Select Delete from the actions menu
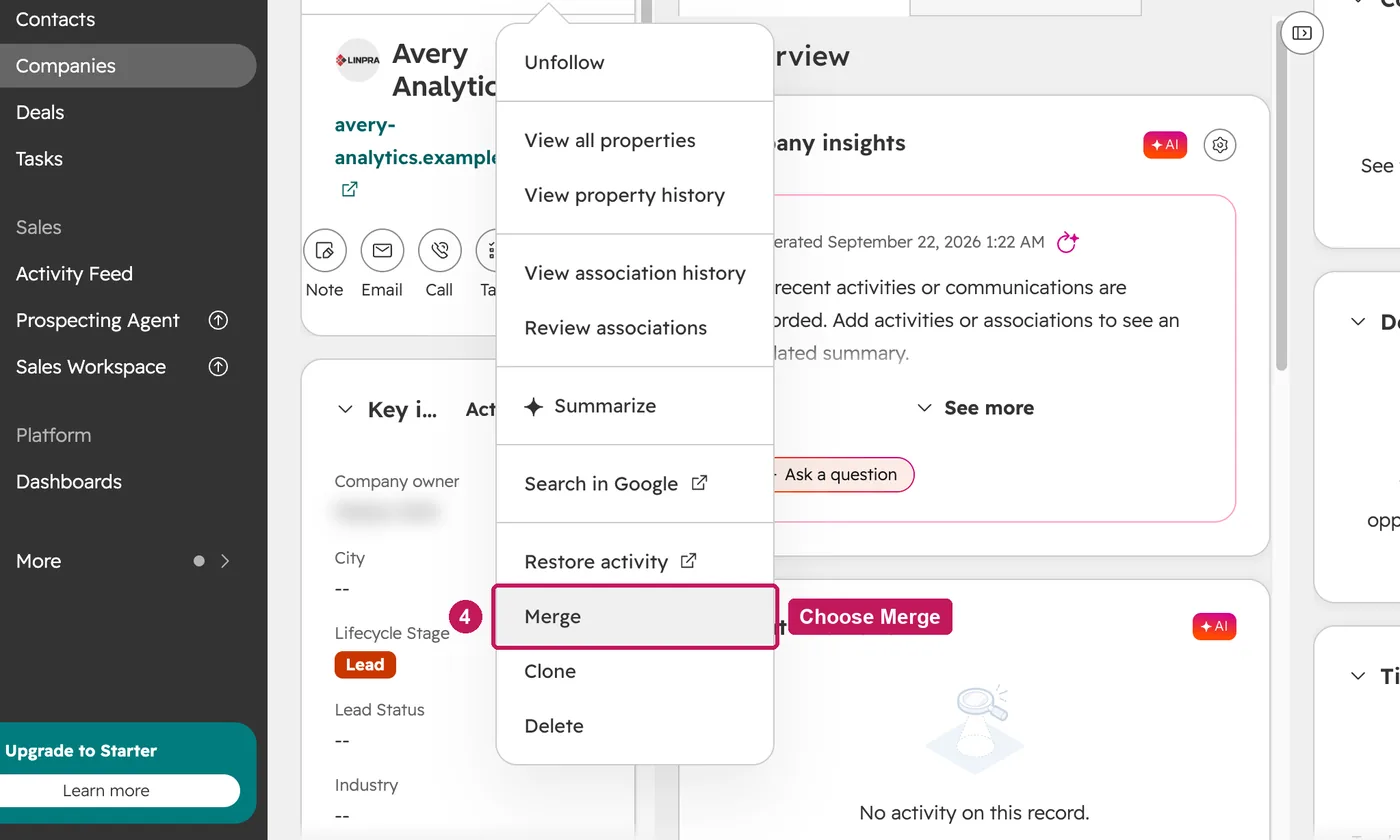1400x840 pixels. (635, 726)
